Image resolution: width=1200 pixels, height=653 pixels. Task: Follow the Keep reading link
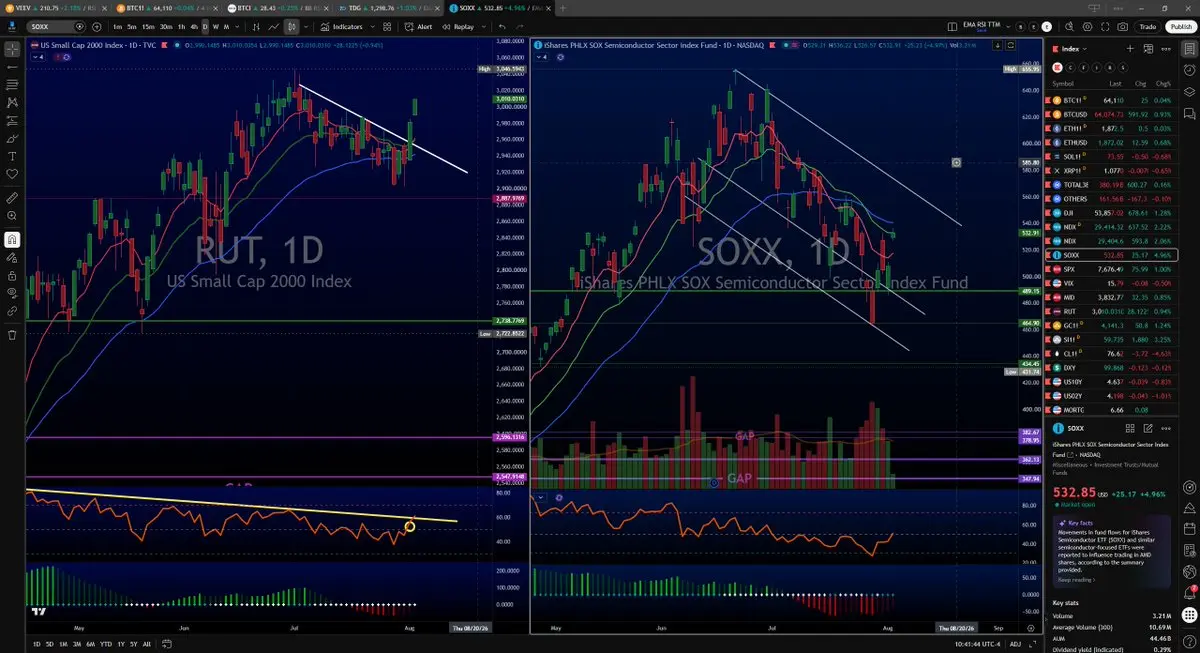point(1075,578)
